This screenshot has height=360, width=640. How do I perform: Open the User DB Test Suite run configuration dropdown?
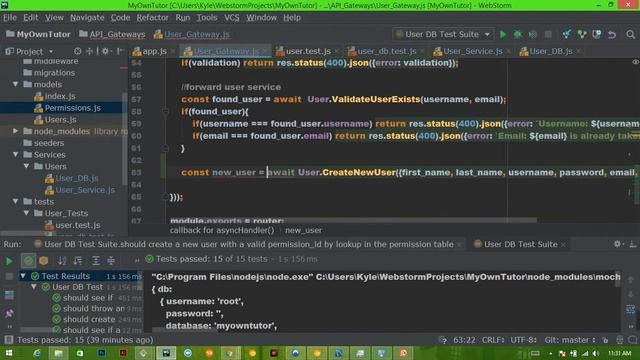click(444, 35)
